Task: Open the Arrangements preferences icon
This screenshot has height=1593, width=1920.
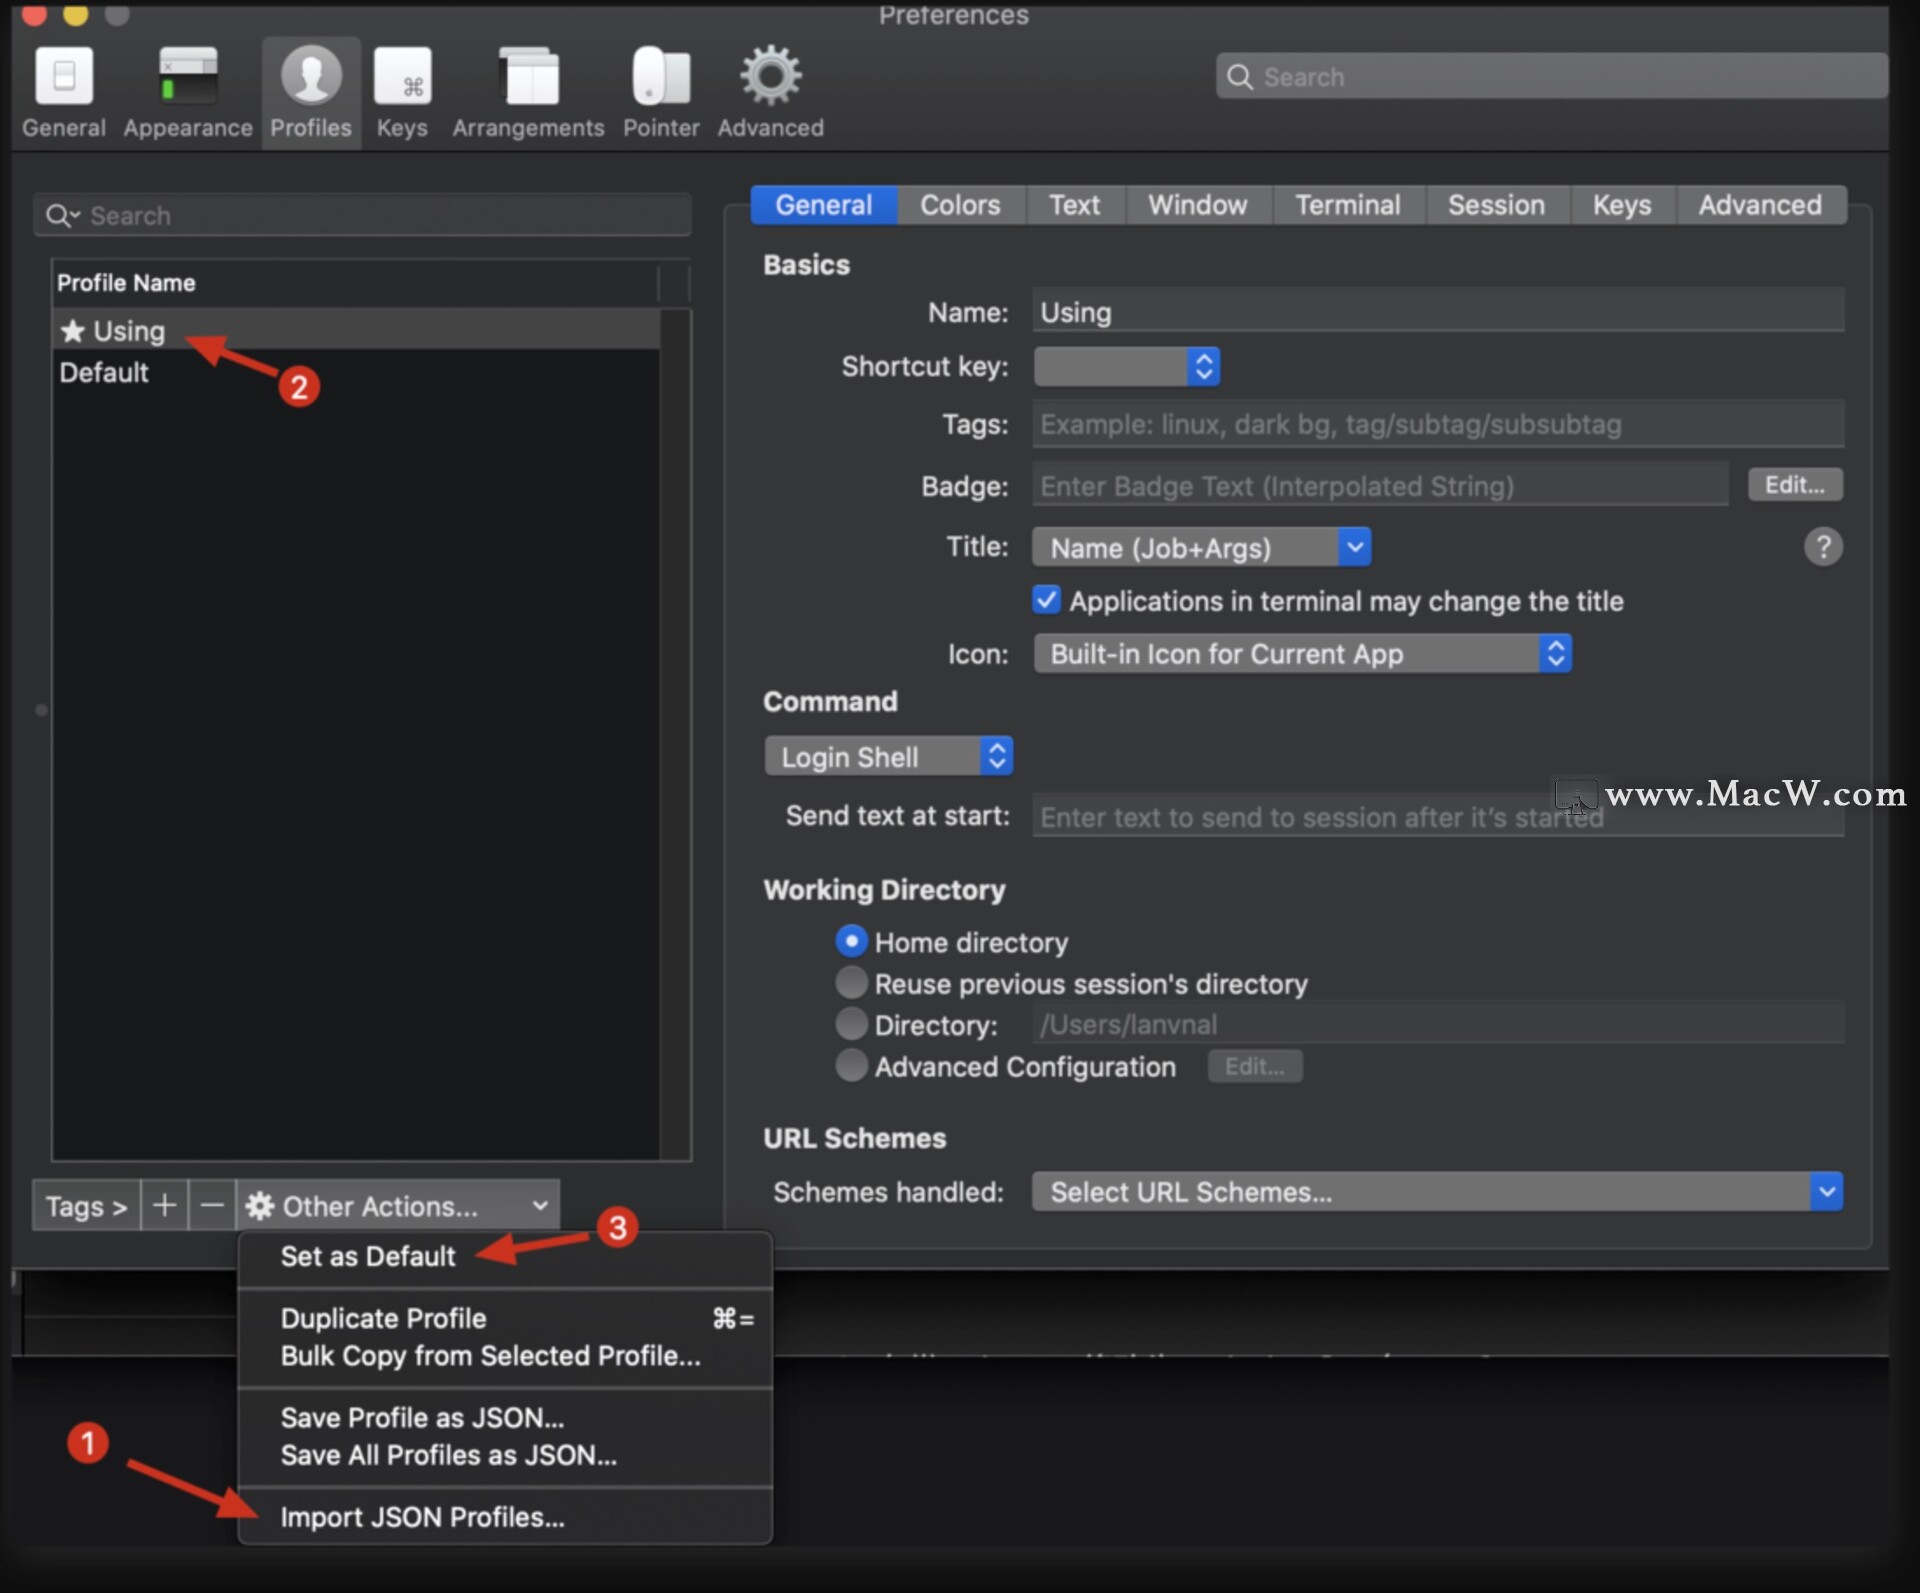Action: click(527, 90)
